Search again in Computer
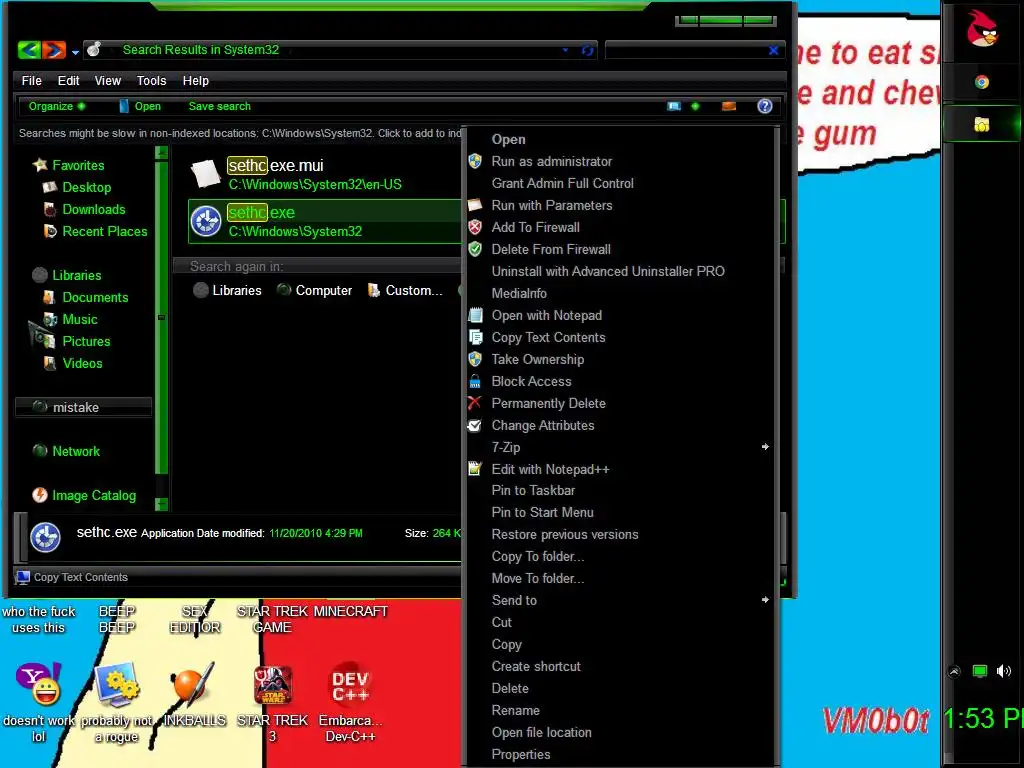The width and height of the screenshot is (1024, 768). click(314, 290)
